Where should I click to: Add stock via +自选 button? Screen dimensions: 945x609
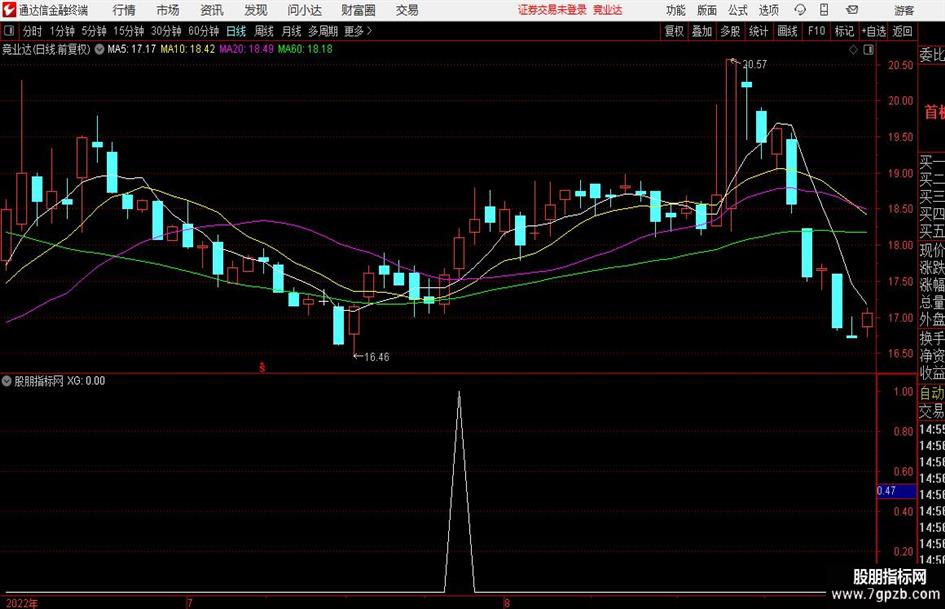tap(874, 31)
